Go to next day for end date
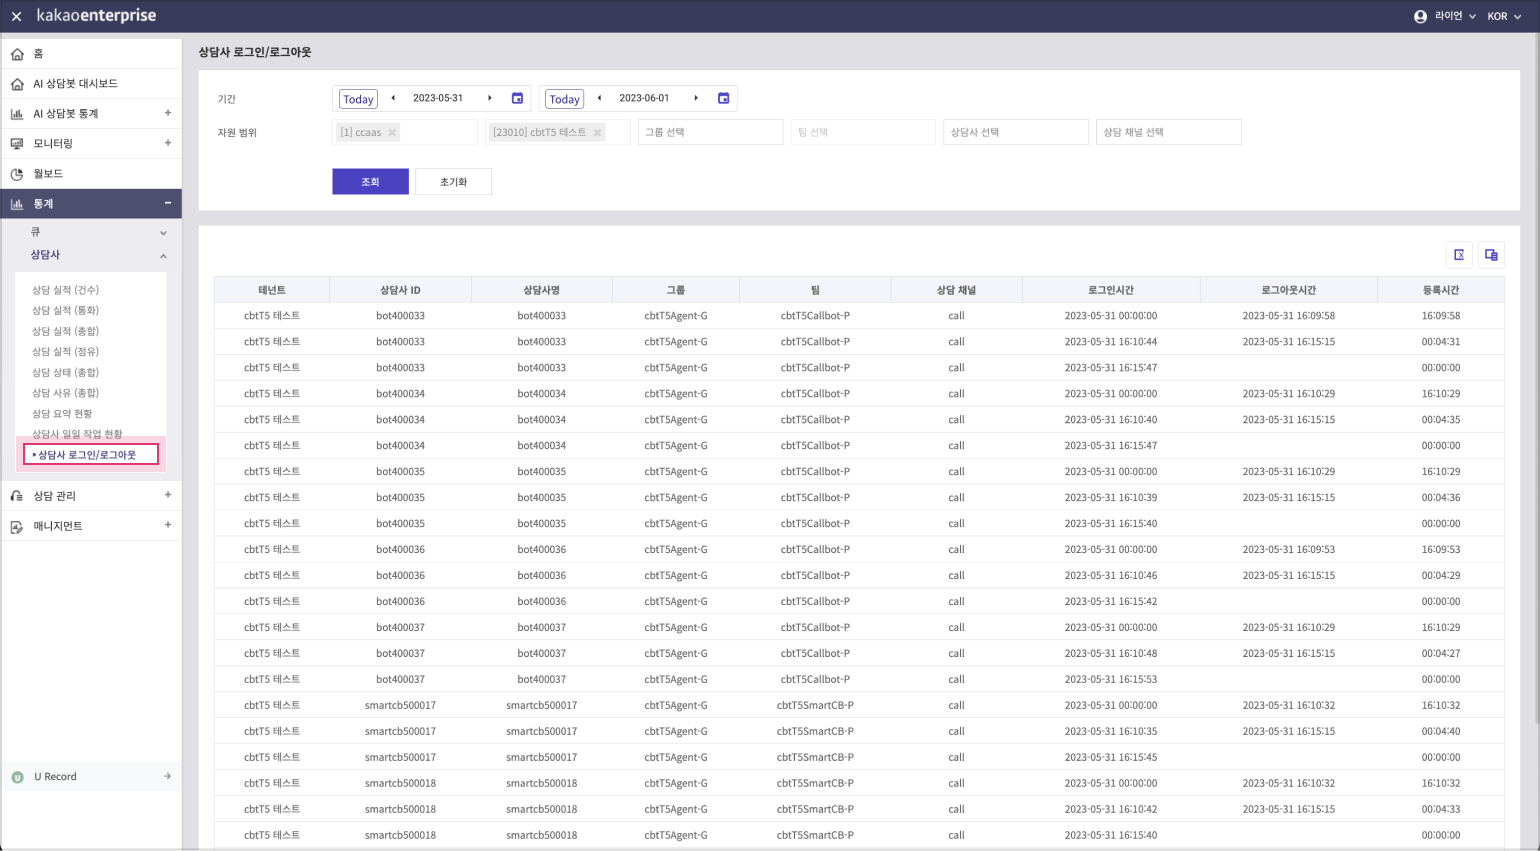The width and height of the screenshot is (1540, 851). click(696, 98)
